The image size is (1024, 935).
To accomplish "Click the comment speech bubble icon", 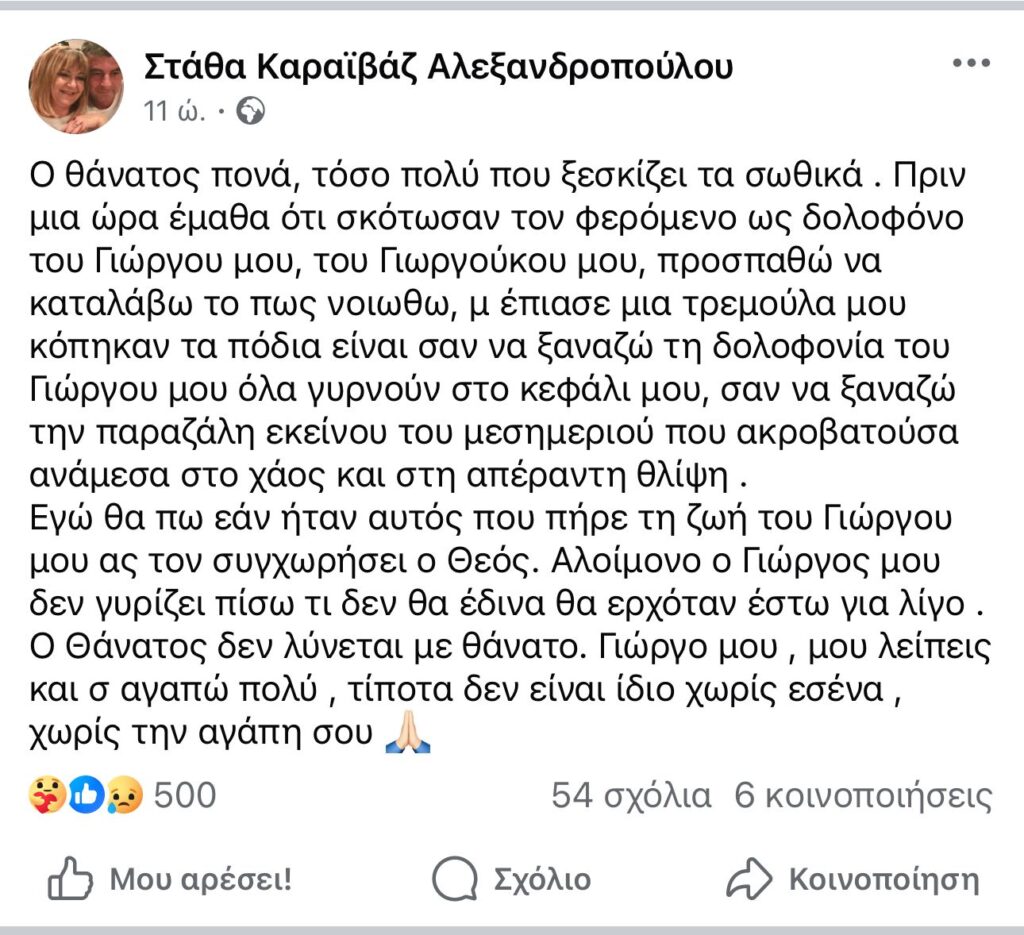I will pyautogui.click(x=454, y=879).
